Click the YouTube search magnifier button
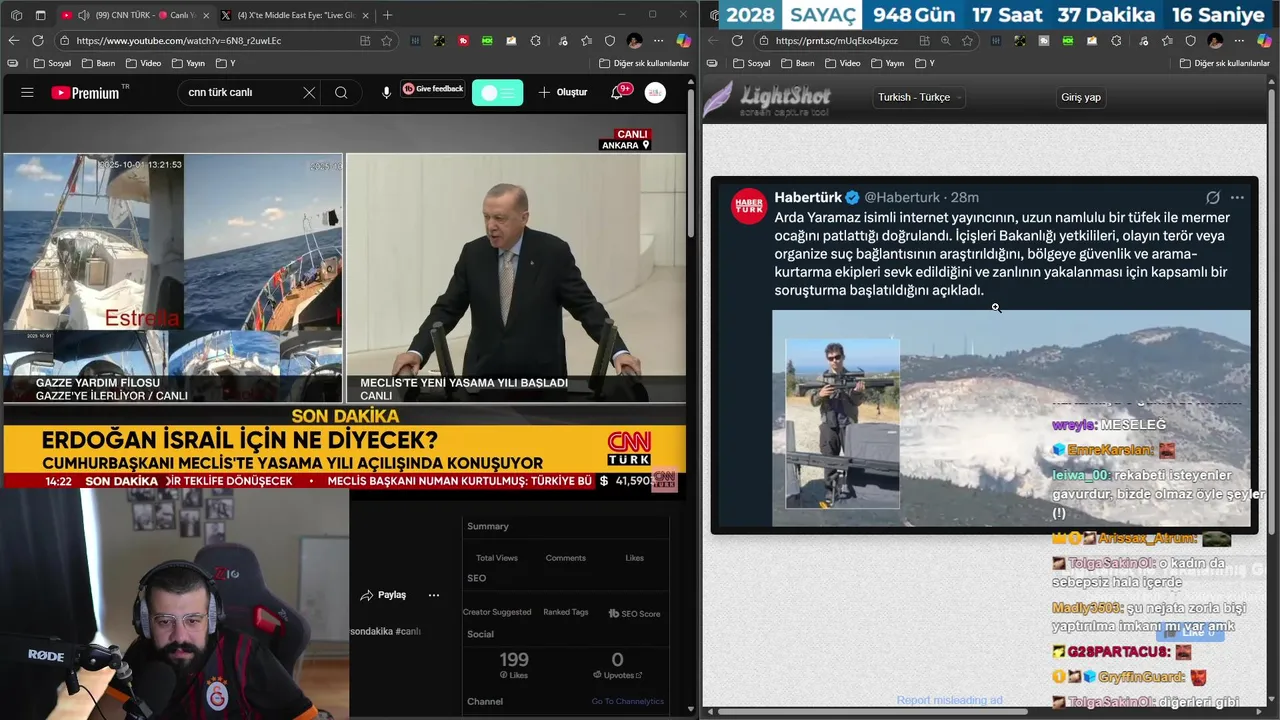This screenshot has height=720, width=1280. pyautogui.click(x=341, y=92)
